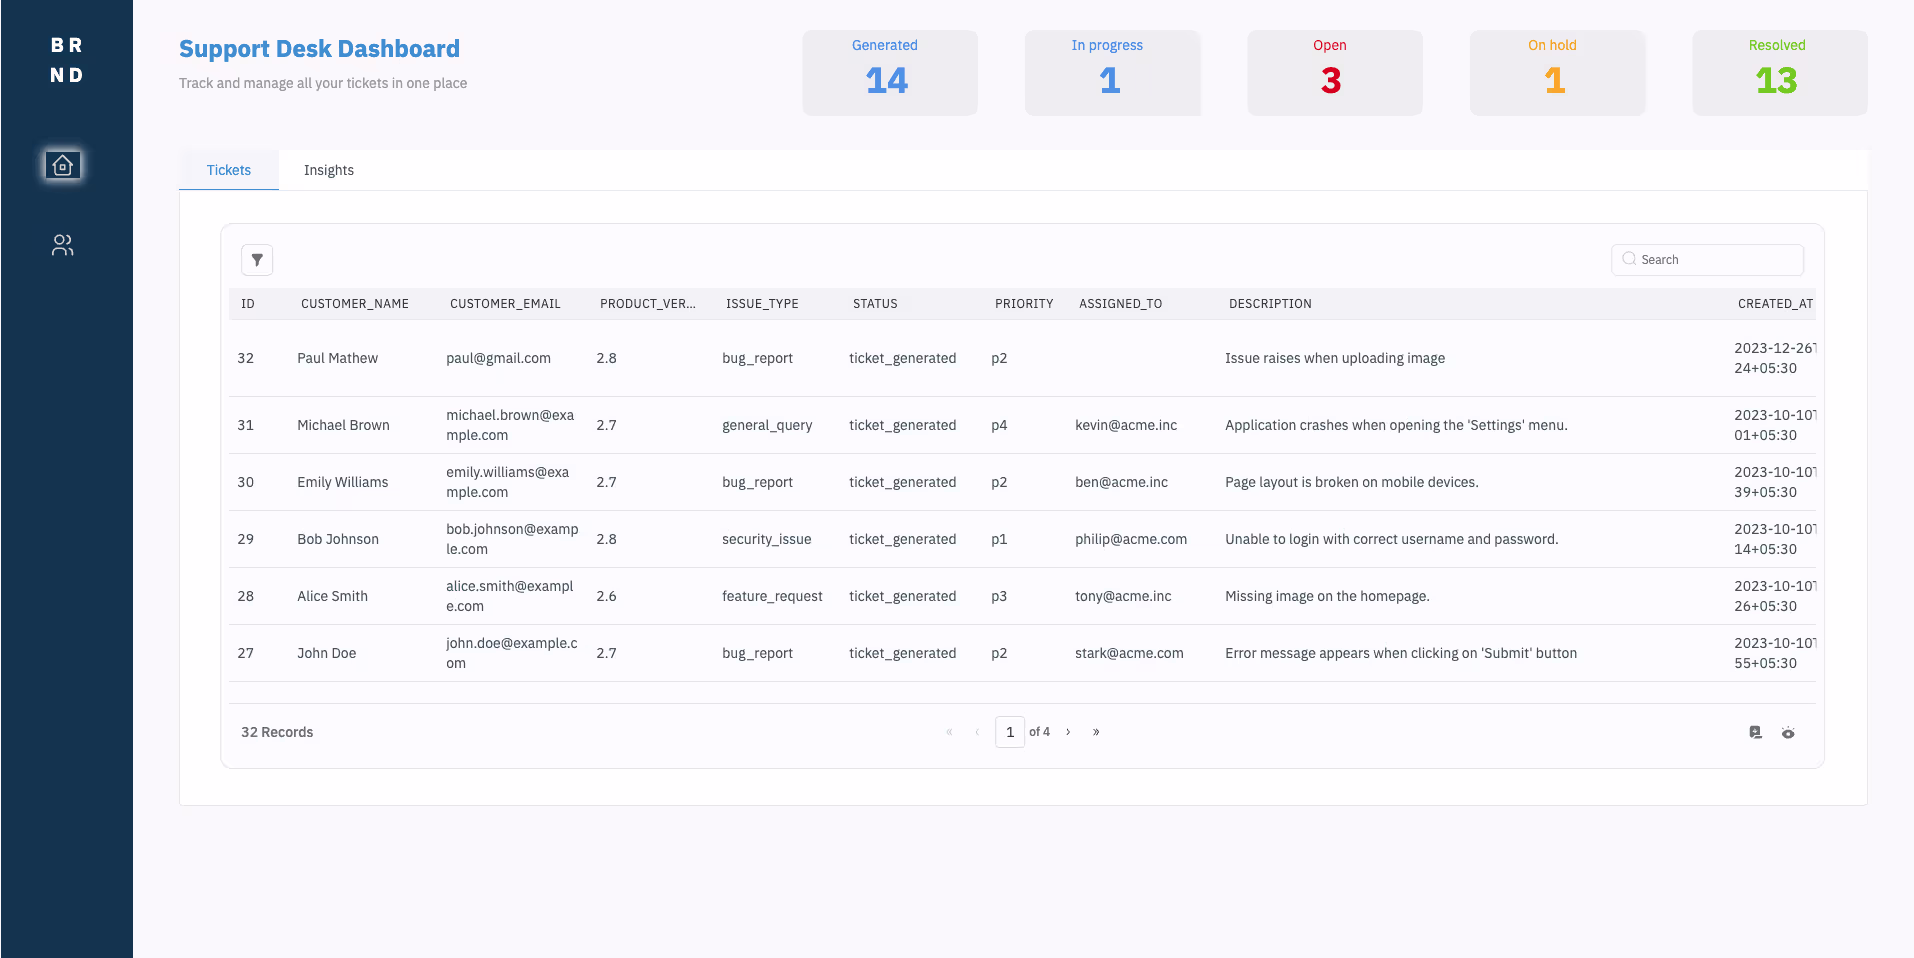Click the page number input box
1914x958 pixels.
pos(1009,732)
